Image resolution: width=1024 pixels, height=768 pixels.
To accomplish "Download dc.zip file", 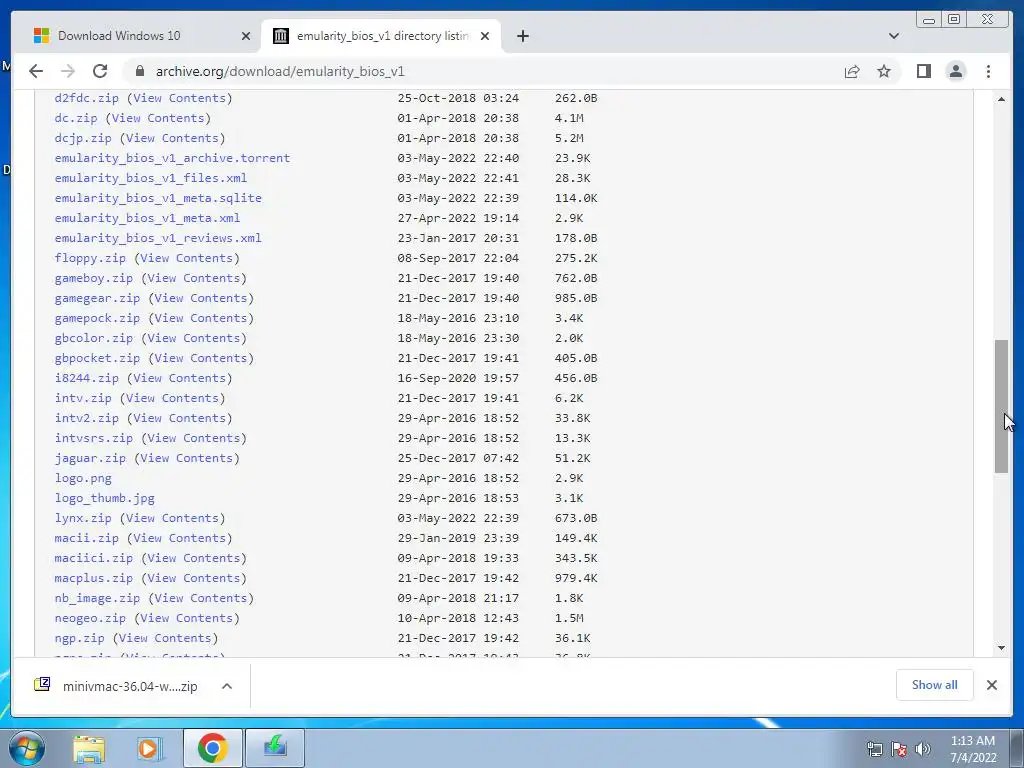I will pos(76,118).
